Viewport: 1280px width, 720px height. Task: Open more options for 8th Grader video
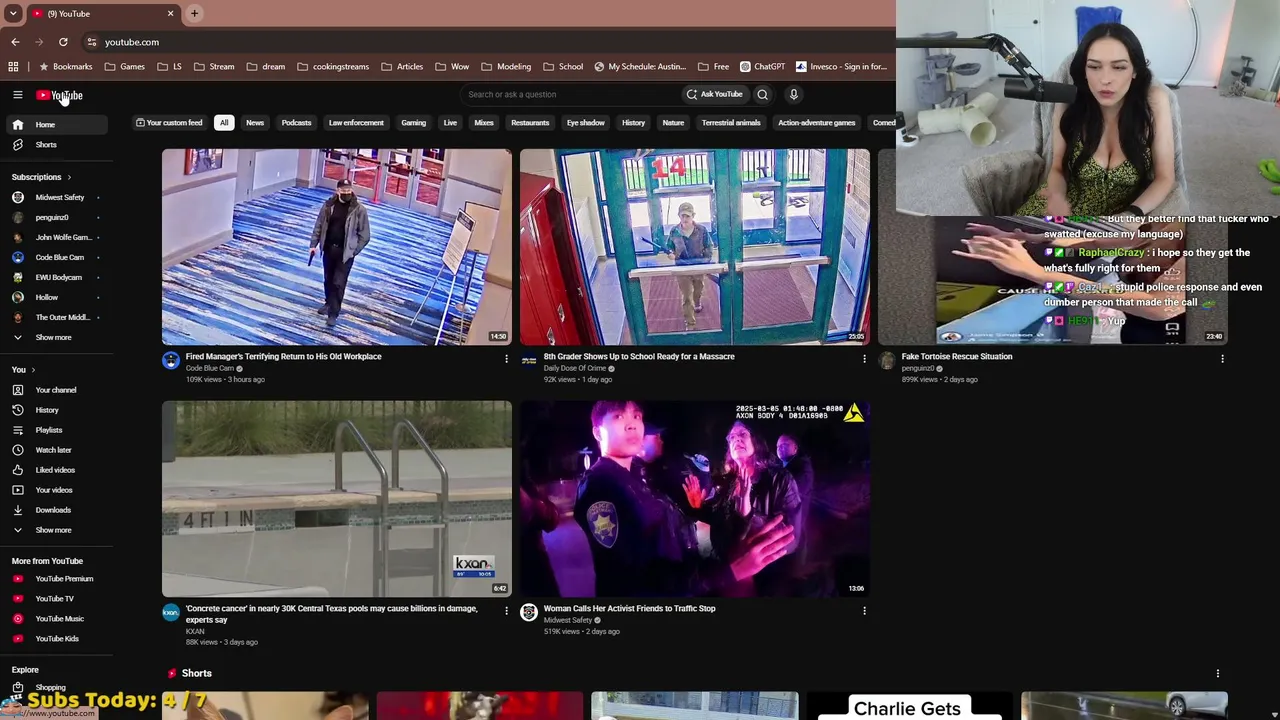(x=864, y=358)
